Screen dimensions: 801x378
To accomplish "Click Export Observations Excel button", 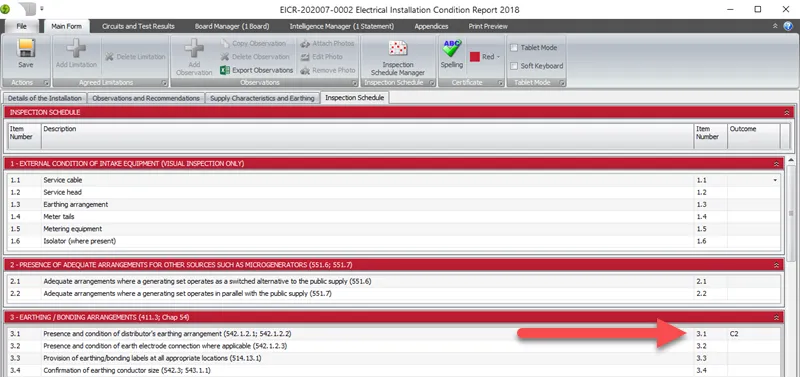I will (257, 70).
